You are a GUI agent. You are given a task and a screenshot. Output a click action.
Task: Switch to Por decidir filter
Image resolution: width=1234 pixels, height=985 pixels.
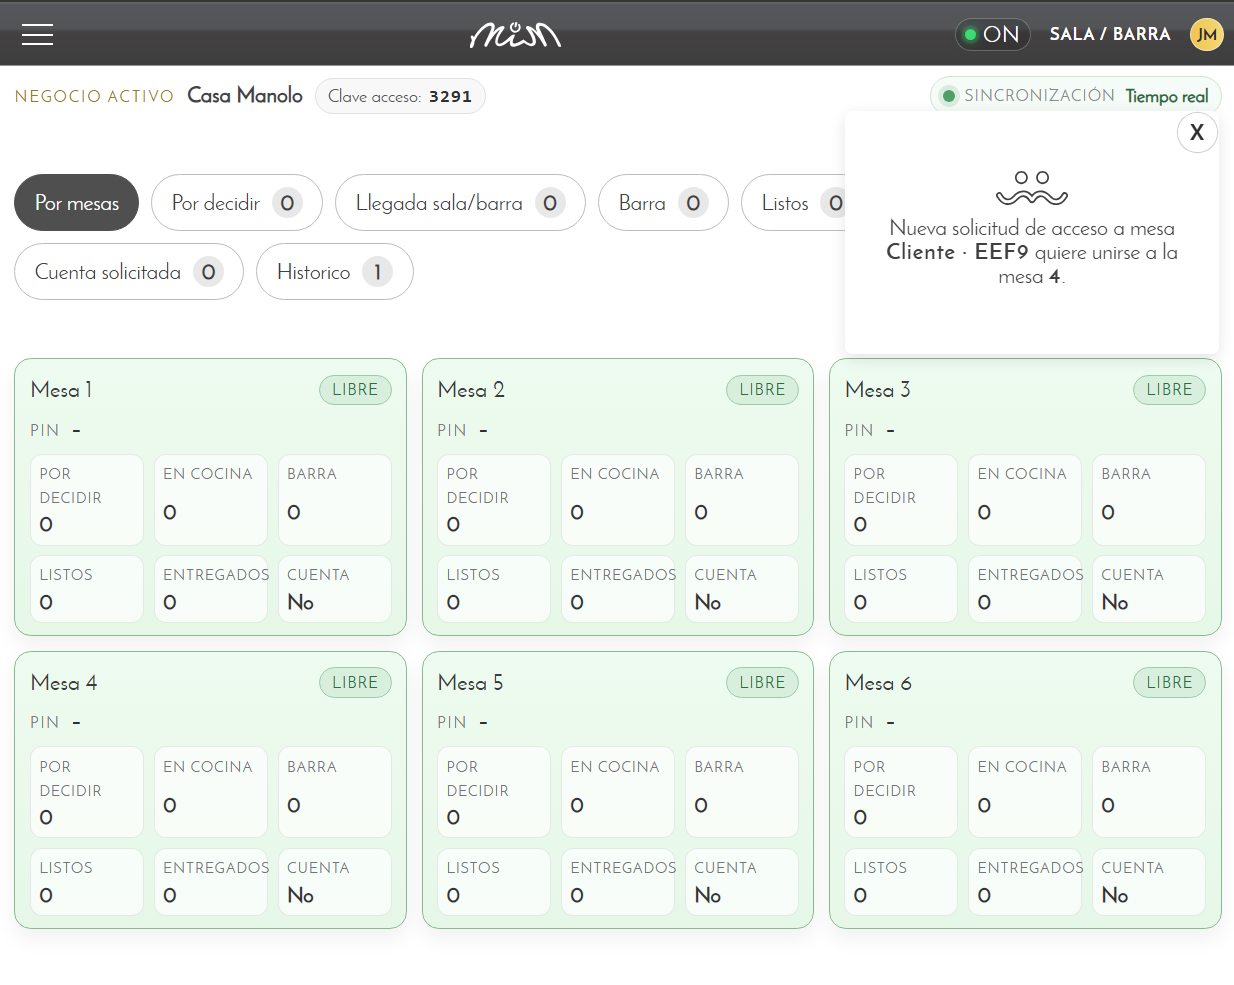coord(237,203)
